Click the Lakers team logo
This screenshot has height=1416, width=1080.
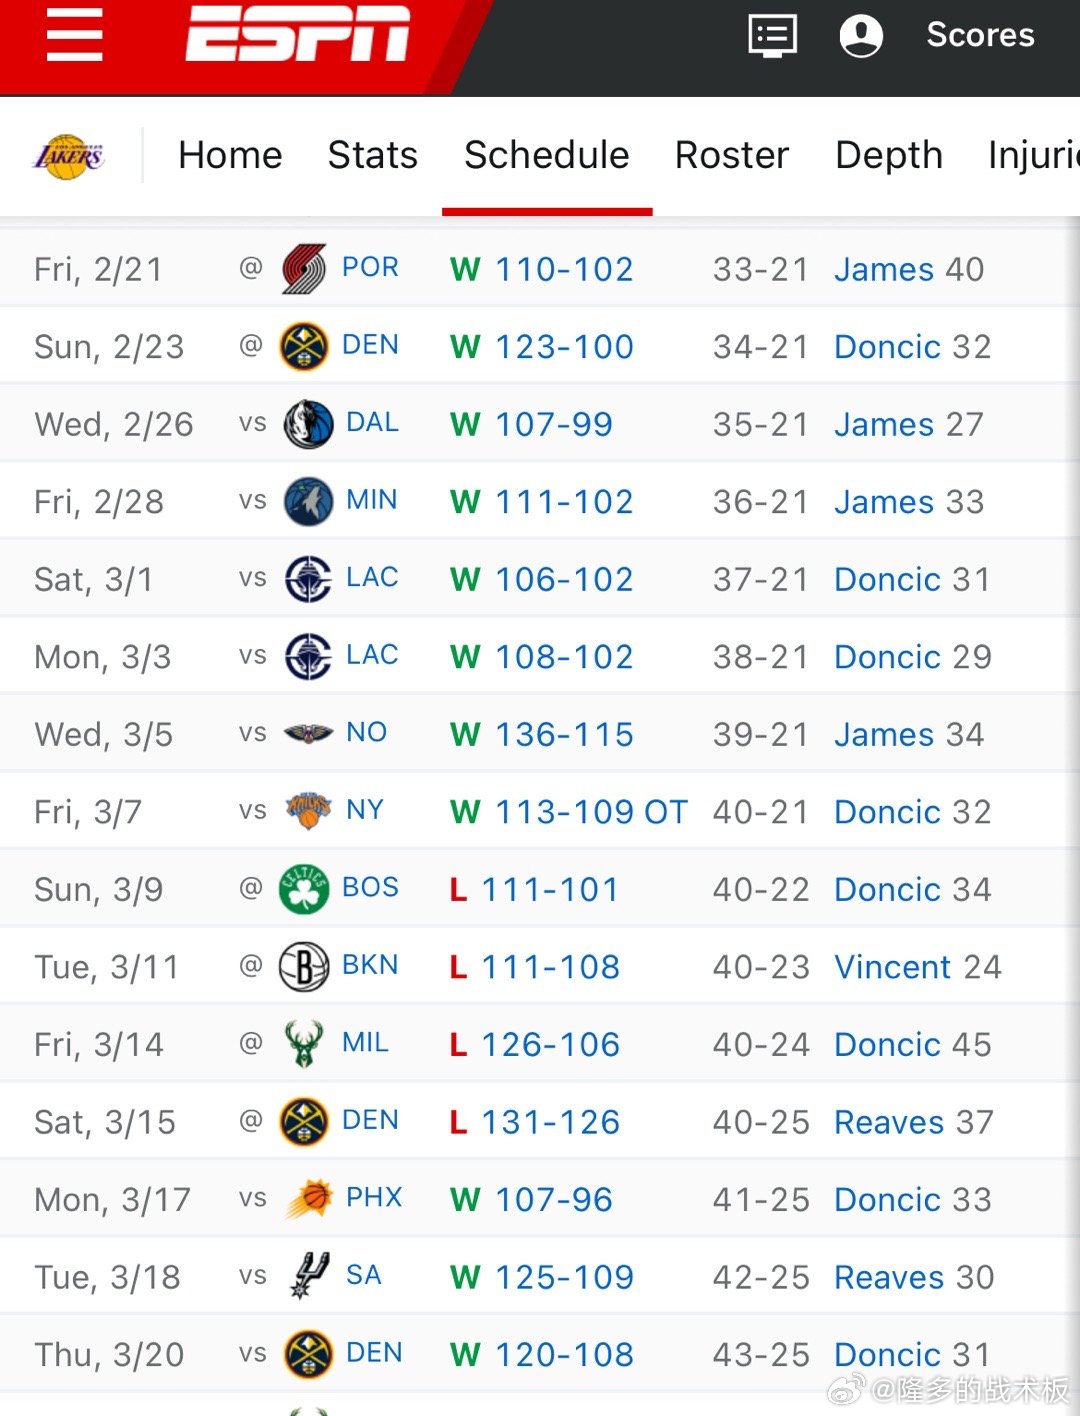69,157
